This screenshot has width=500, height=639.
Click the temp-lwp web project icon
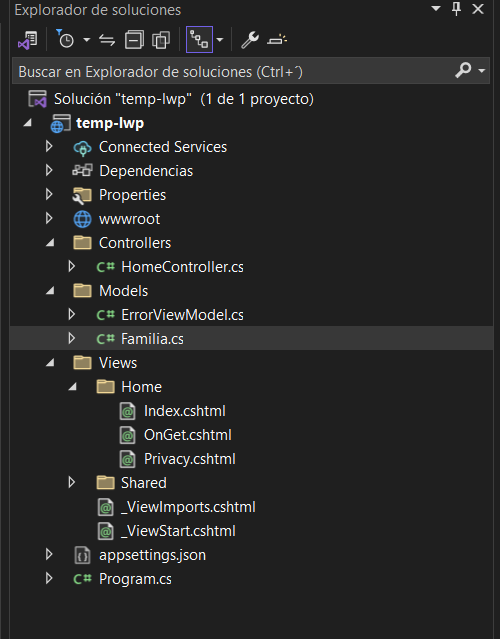[x=60, y=123]
